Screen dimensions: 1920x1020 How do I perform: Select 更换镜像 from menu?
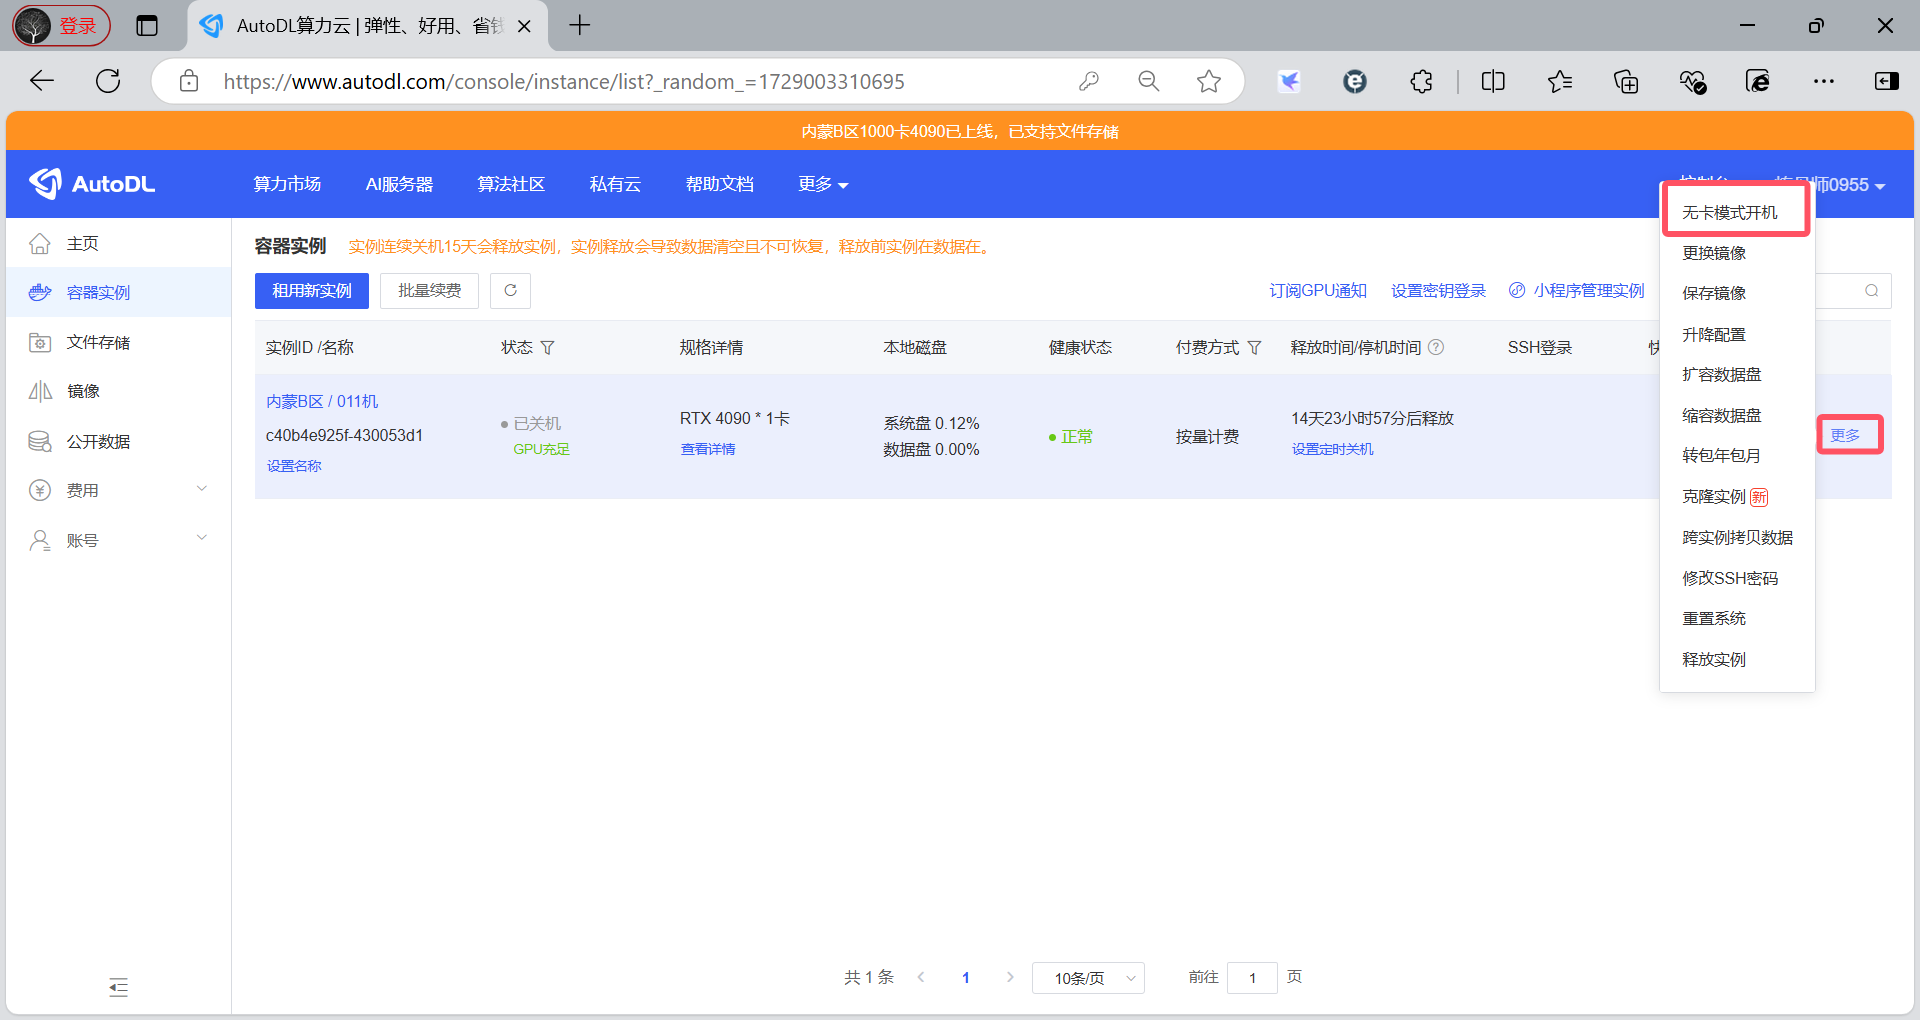pyautogui.click(x=1714, y=253)
